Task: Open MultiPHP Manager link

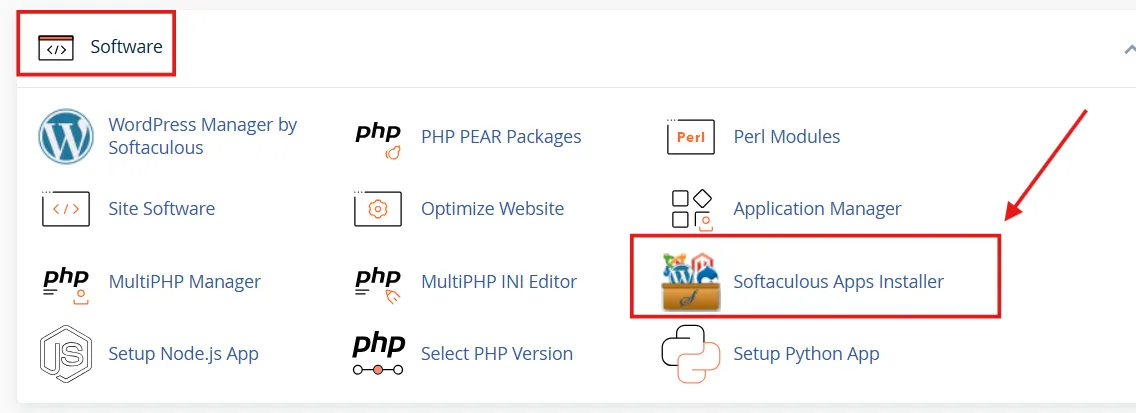Action: click(x=185, y=281)
